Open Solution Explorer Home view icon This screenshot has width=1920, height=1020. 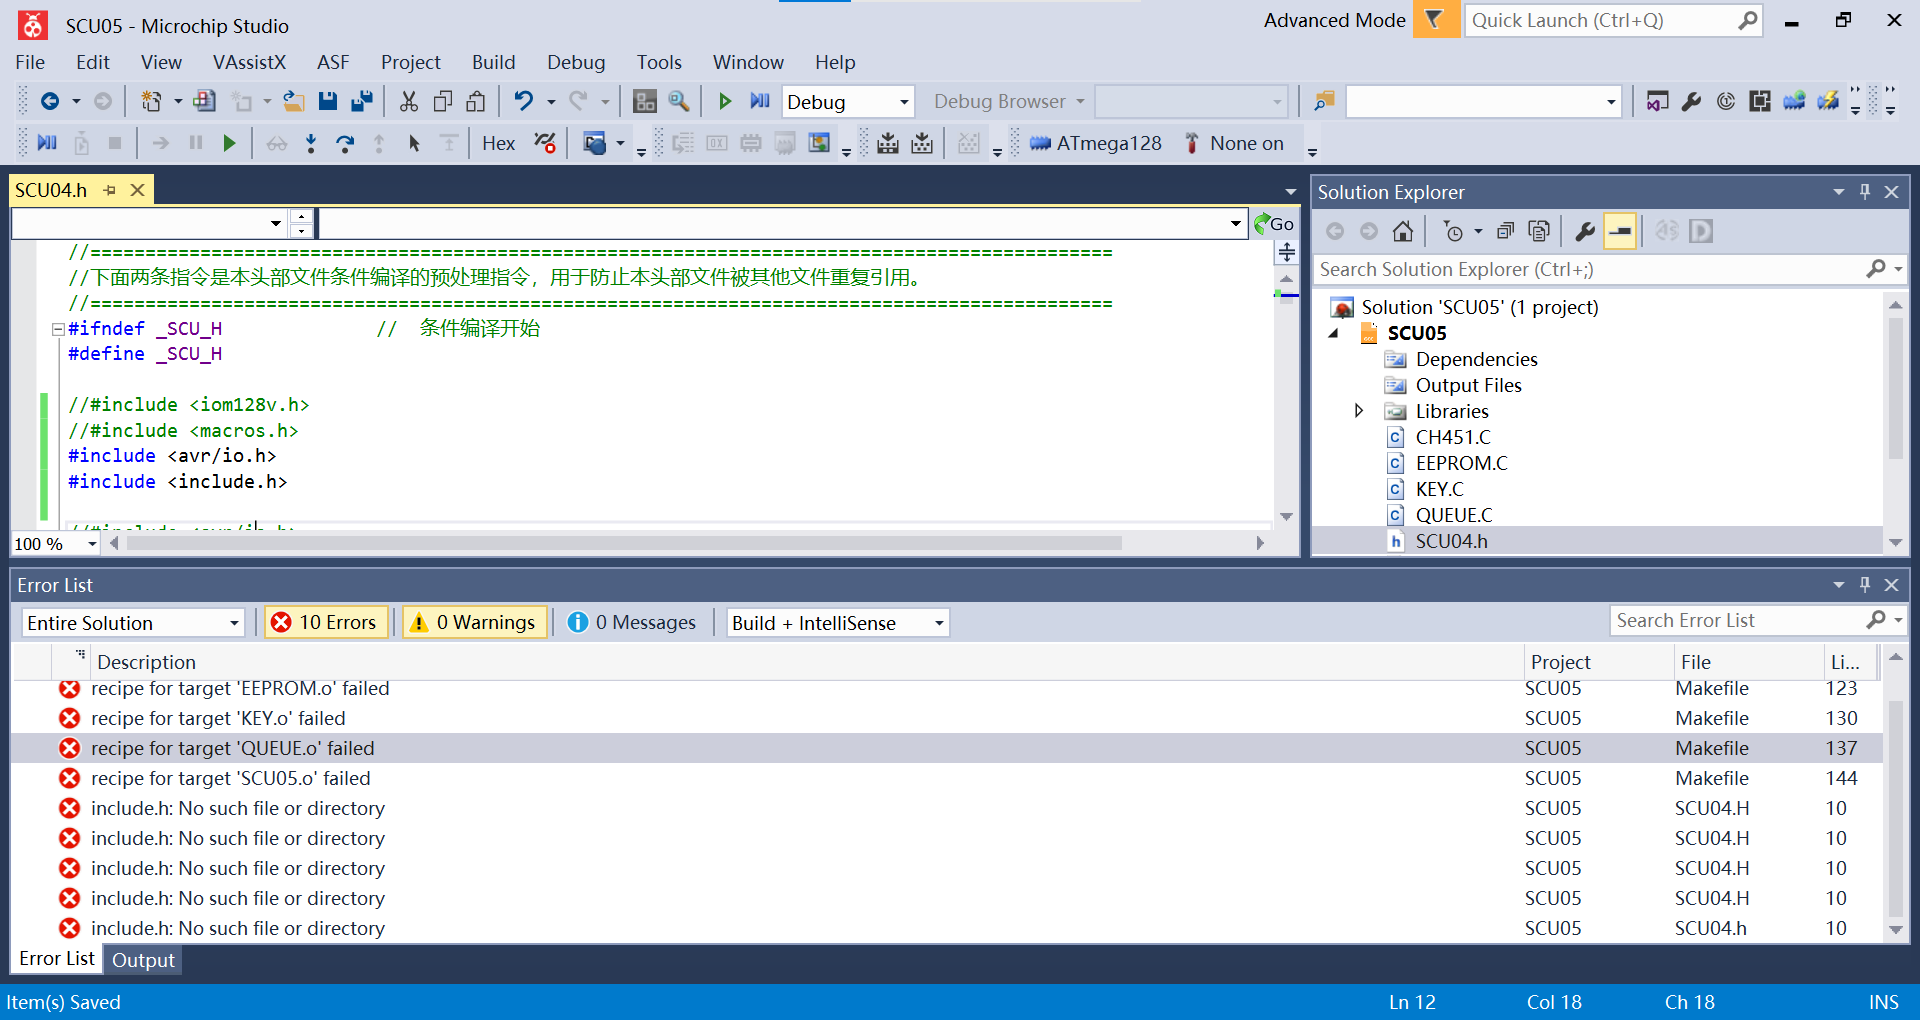click(1402, 231)
